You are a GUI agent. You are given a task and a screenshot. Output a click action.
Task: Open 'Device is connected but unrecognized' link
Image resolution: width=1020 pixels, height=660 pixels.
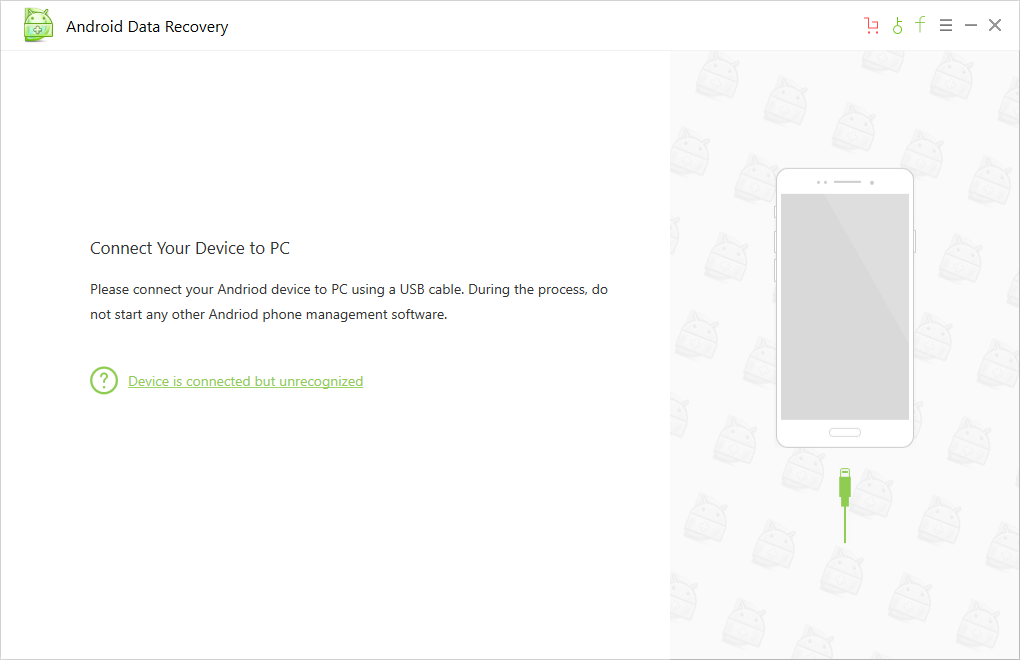(x=245, y=381)
